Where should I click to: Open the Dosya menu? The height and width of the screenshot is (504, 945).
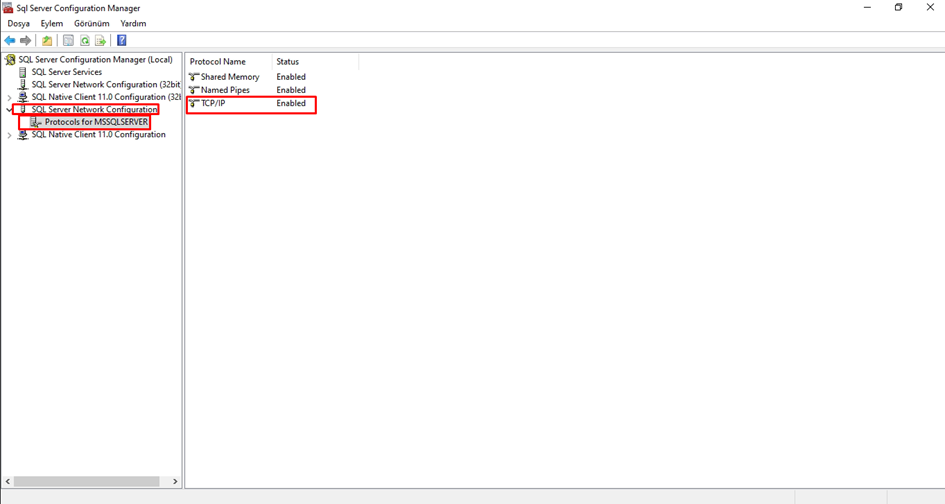[x=19, y=24]
